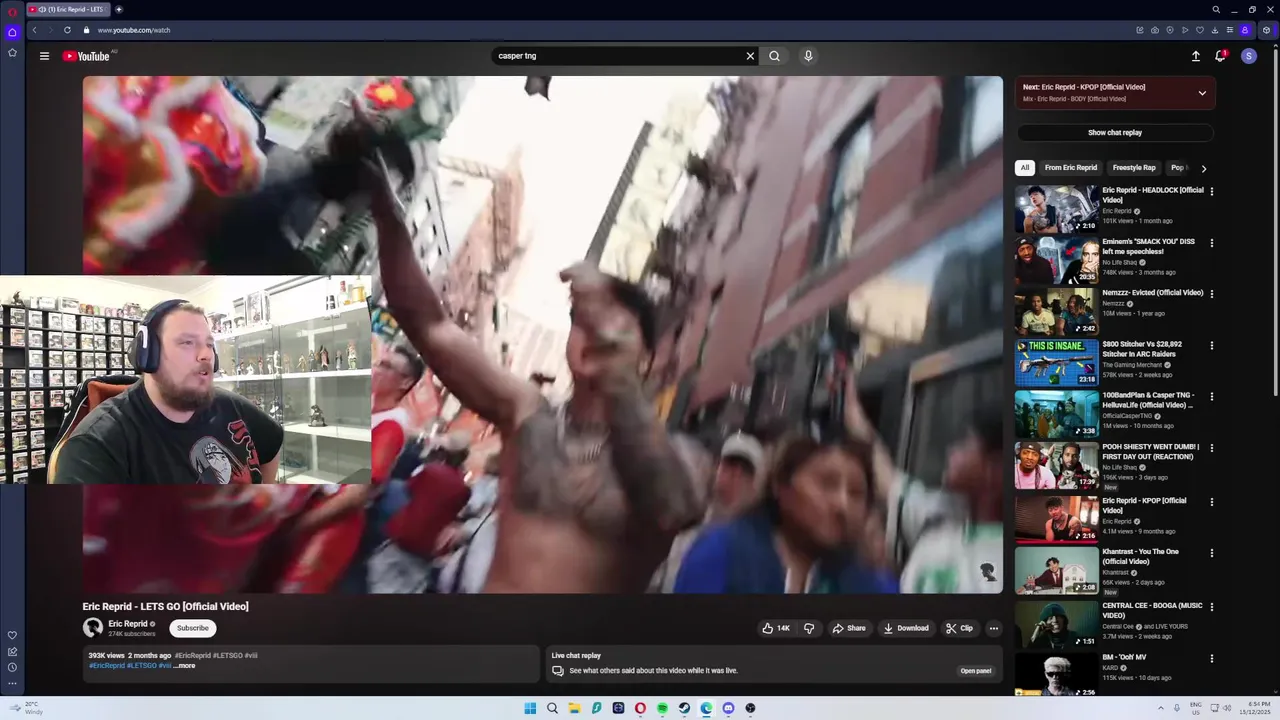Select the Freestyle Rap chip
The image size is (1280, 720).
click(1134, 168)
